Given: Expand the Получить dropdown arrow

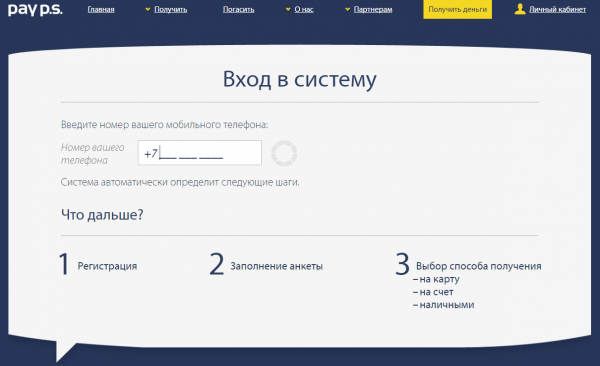Looking at the screenshot, I should point(148,9).
